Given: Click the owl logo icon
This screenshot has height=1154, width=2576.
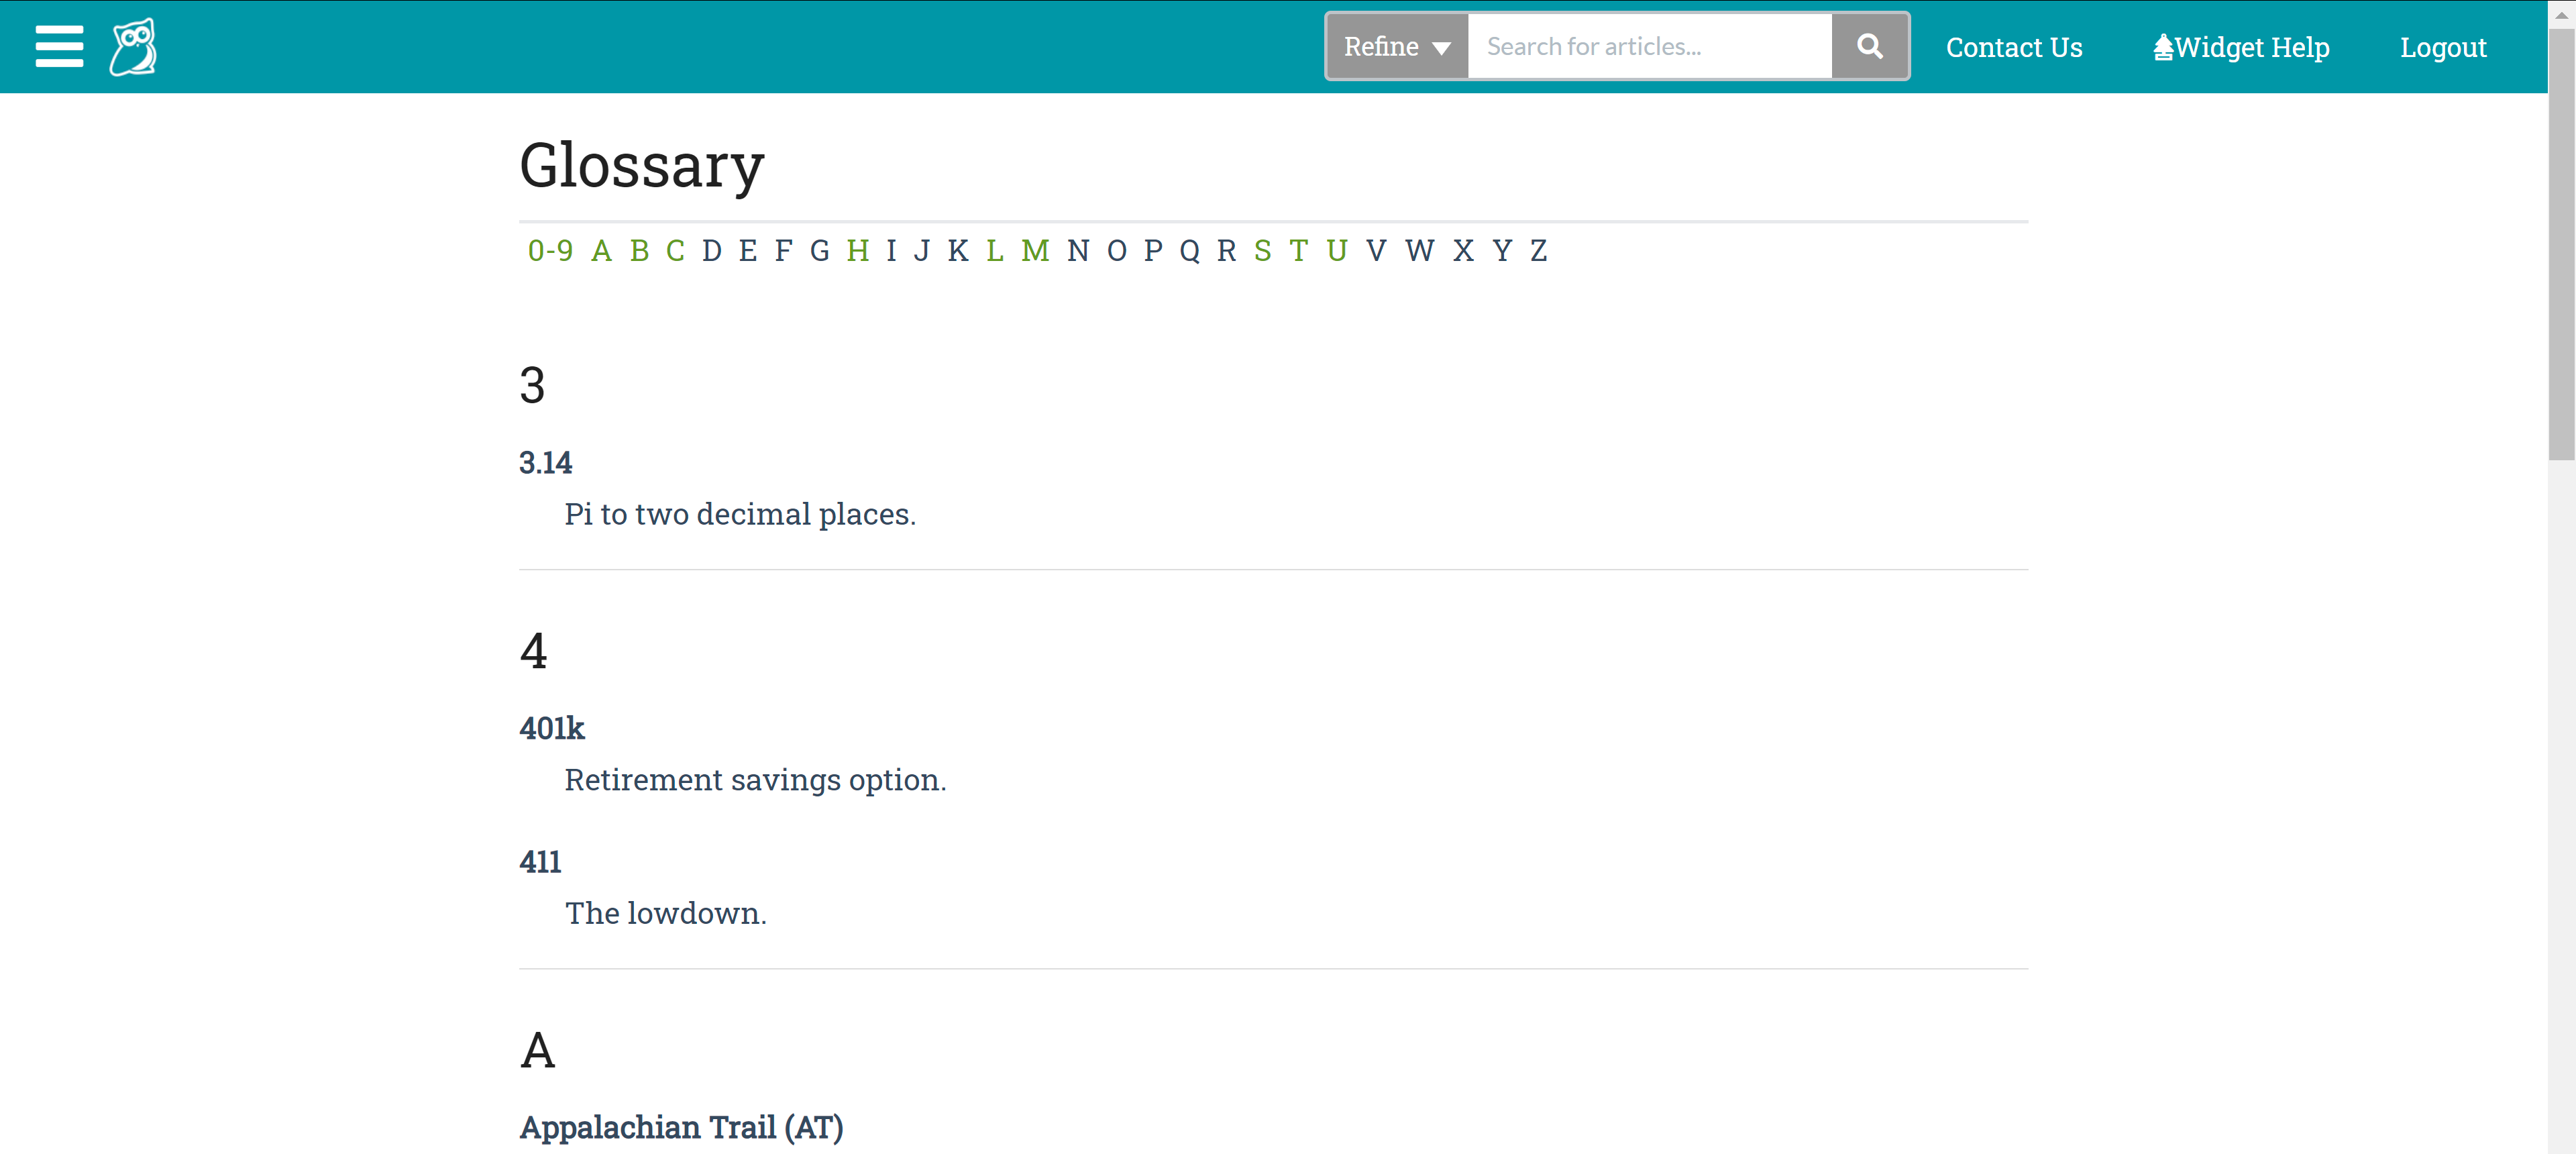Looking at the screenshot, I should tap(133, 47).
